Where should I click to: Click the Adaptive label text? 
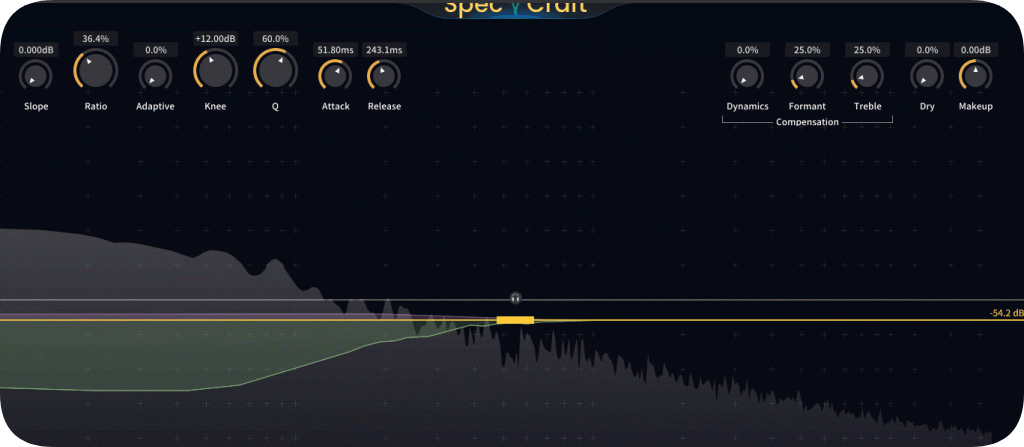click(155, 107)
